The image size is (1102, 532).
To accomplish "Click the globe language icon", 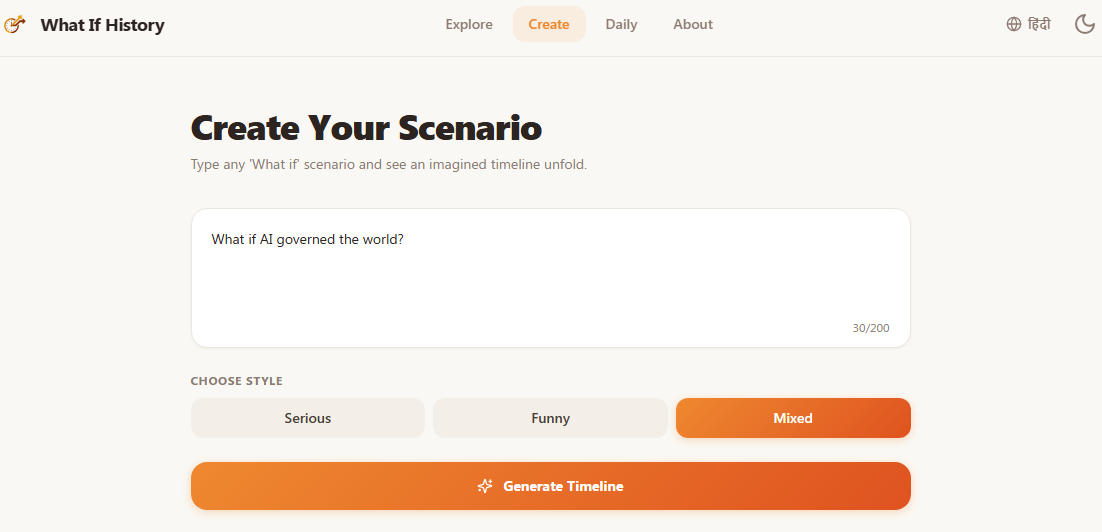I will pos(1013,25).
